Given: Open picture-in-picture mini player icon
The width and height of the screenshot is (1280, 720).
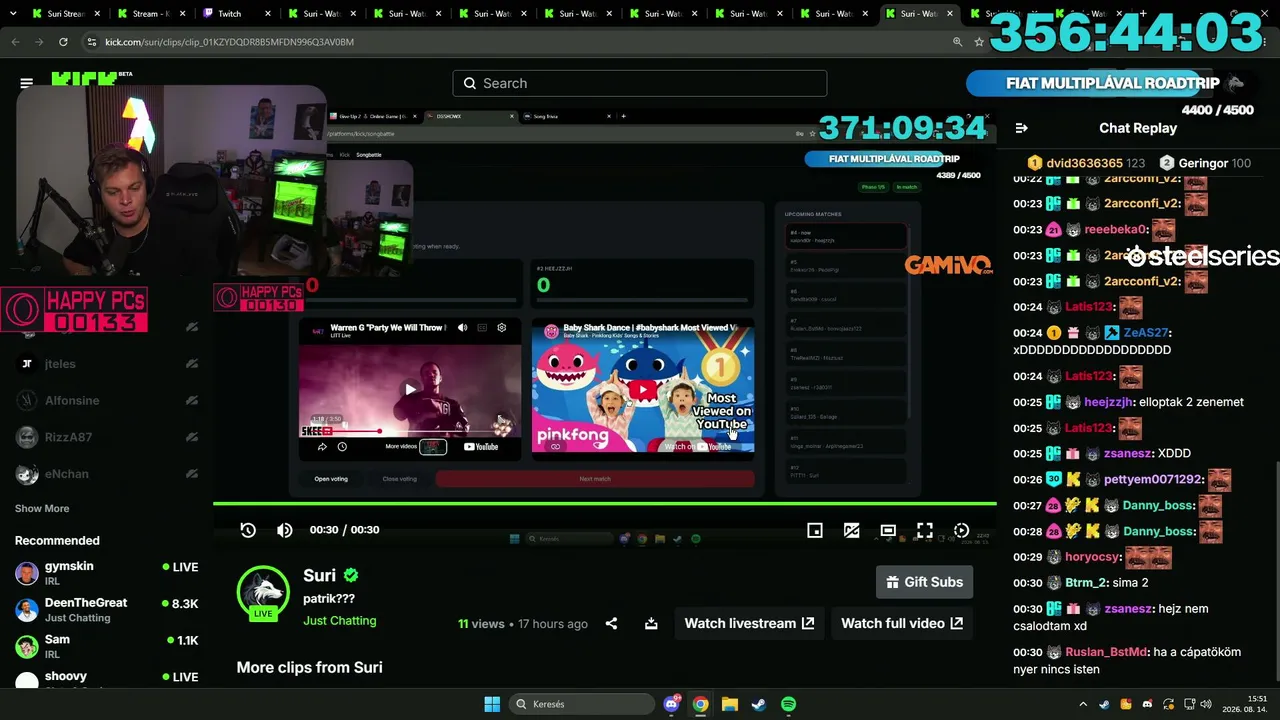Looking at the screenshot, I should tap(815, 531).
